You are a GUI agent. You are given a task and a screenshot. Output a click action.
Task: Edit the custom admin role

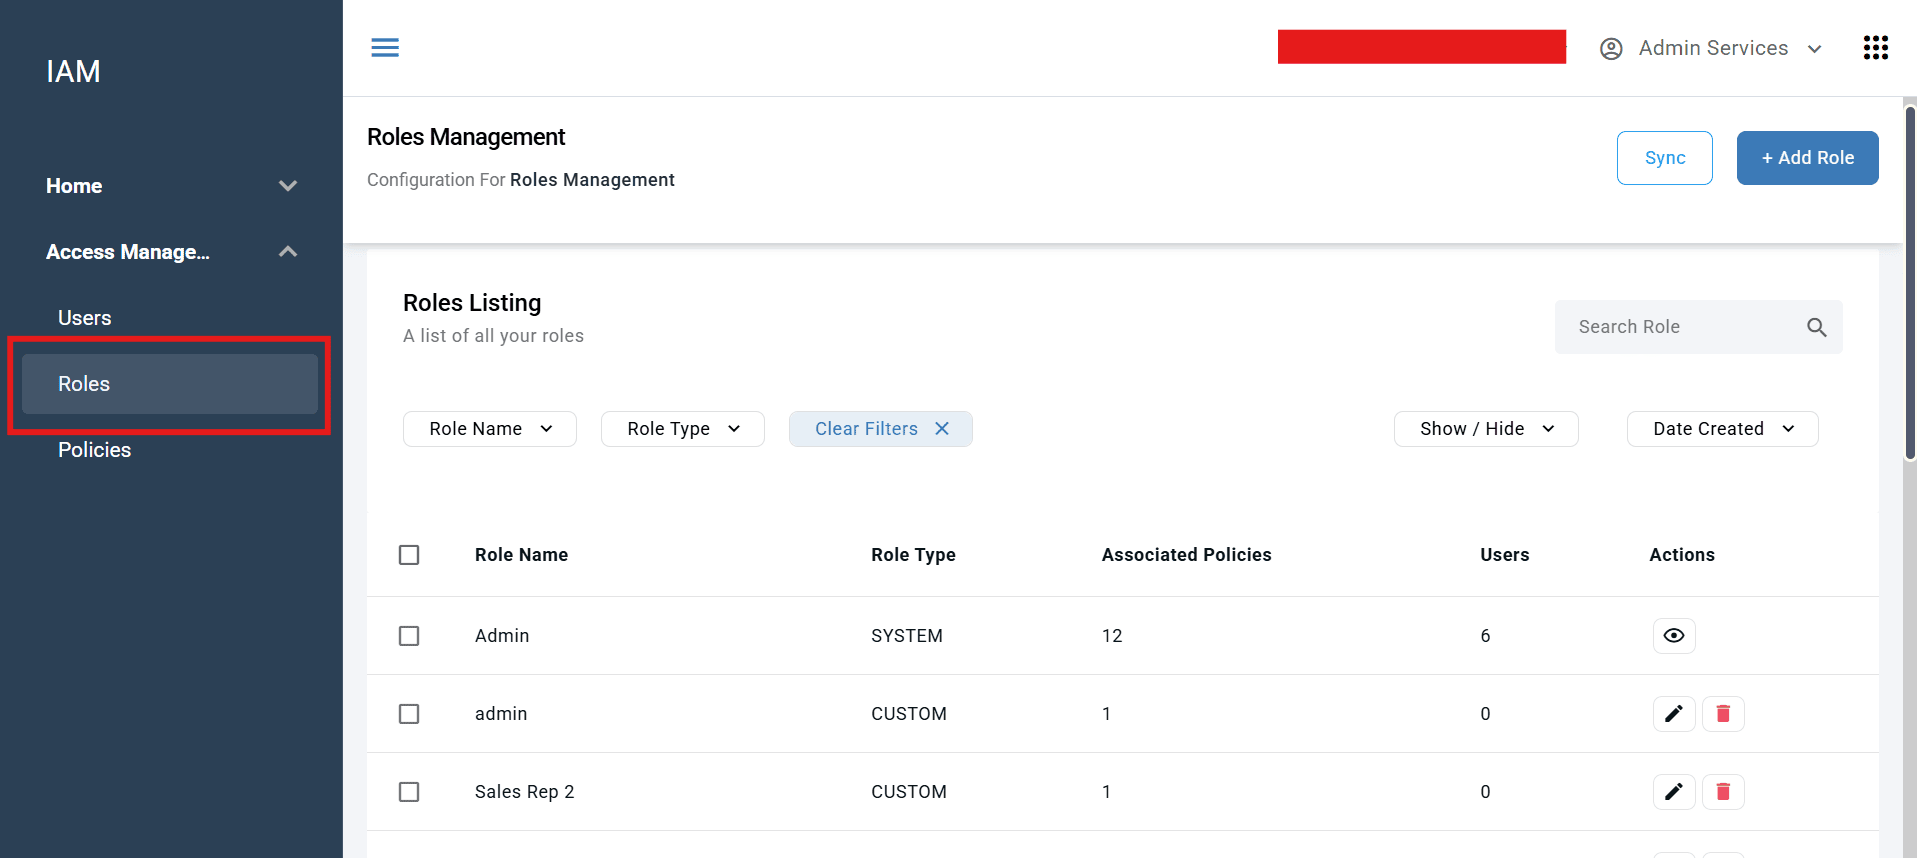coord(1673,714)
